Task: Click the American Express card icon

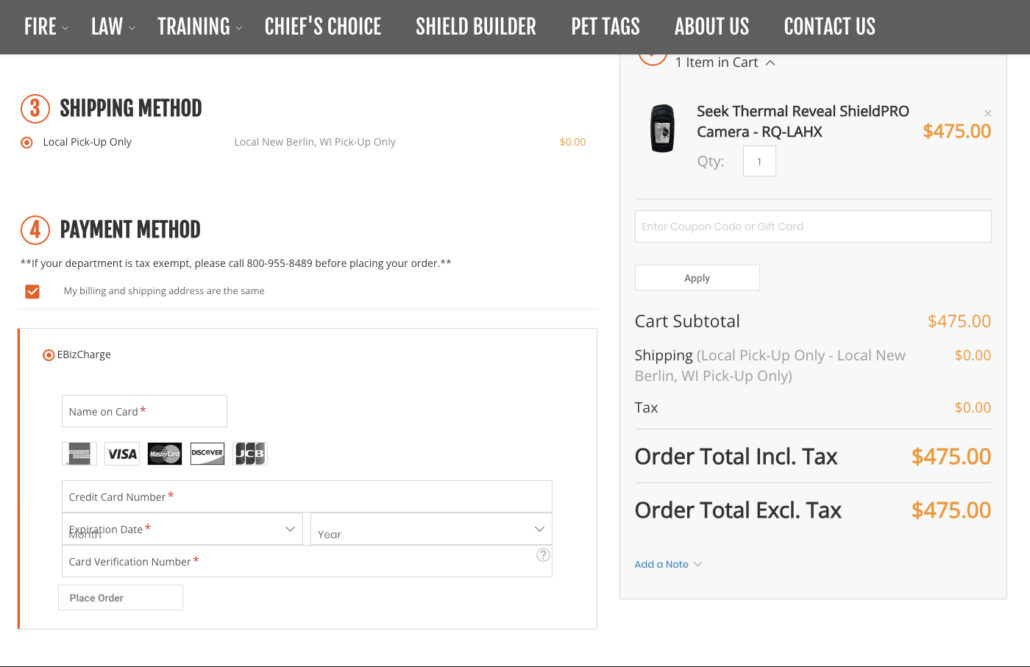Action: (79, 453)
